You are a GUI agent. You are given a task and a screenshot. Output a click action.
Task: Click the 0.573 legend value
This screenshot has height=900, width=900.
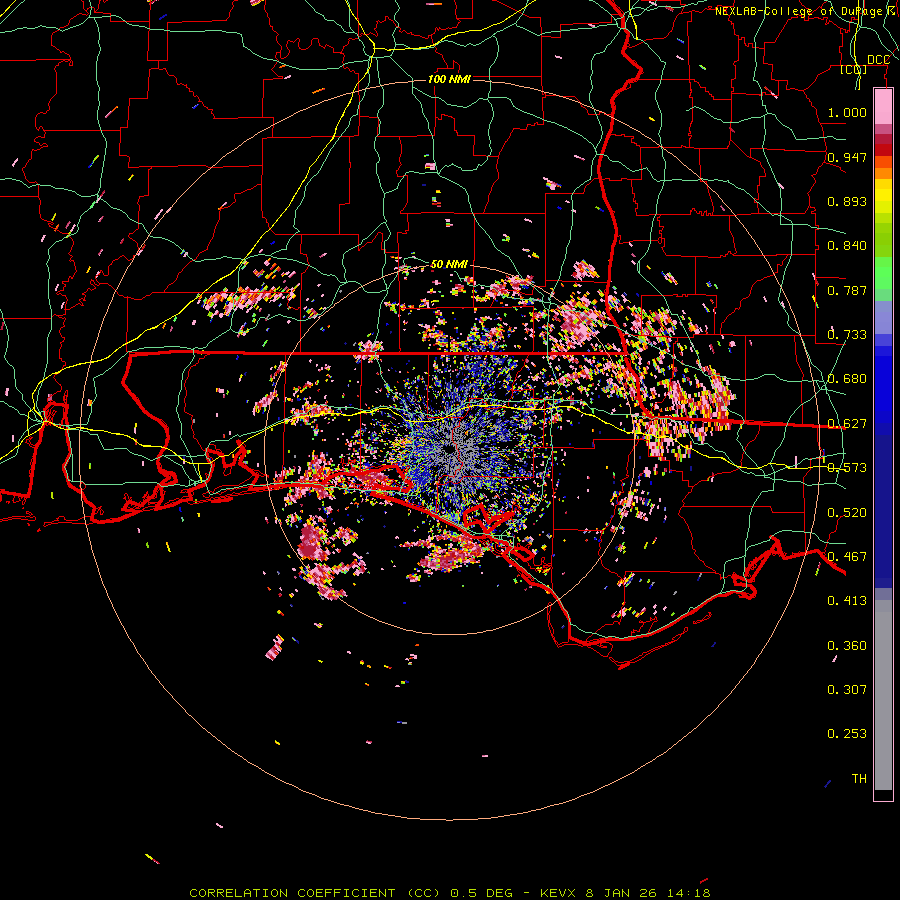(847, 468)
